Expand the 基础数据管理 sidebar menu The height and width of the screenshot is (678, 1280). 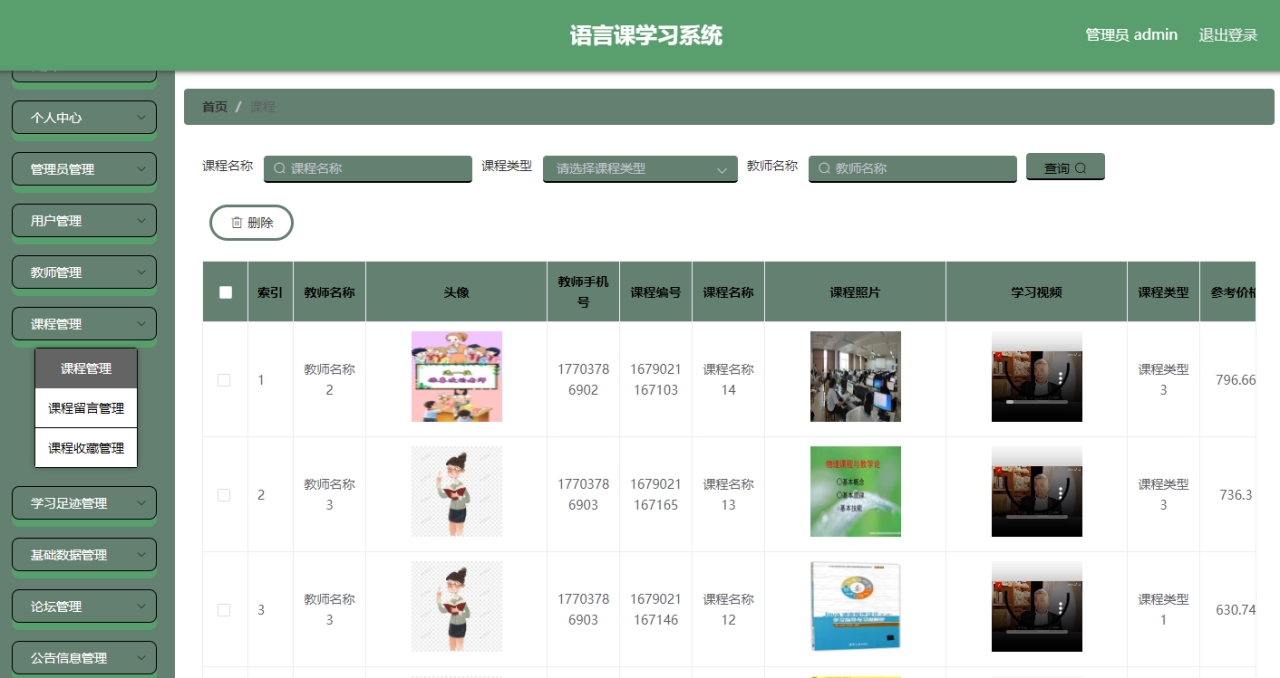click(x=84, y=555)
